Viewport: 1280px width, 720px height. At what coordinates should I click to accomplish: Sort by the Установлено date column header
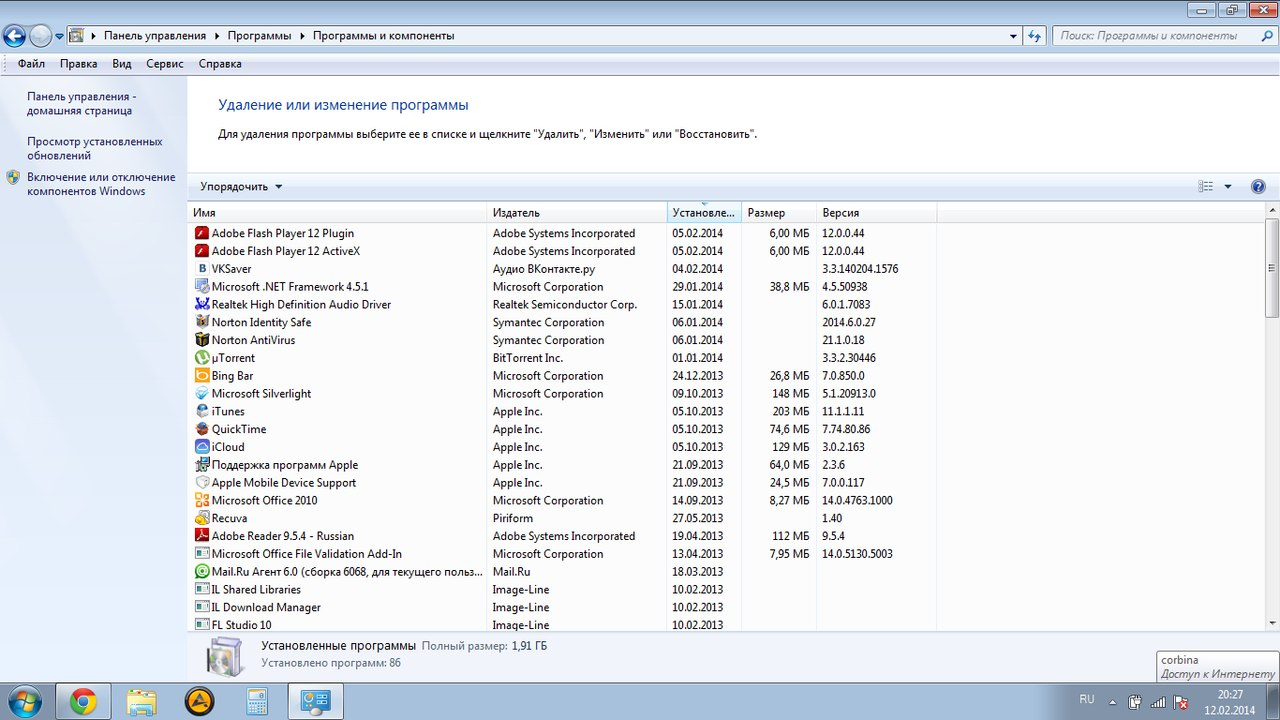tap(704, 213)
